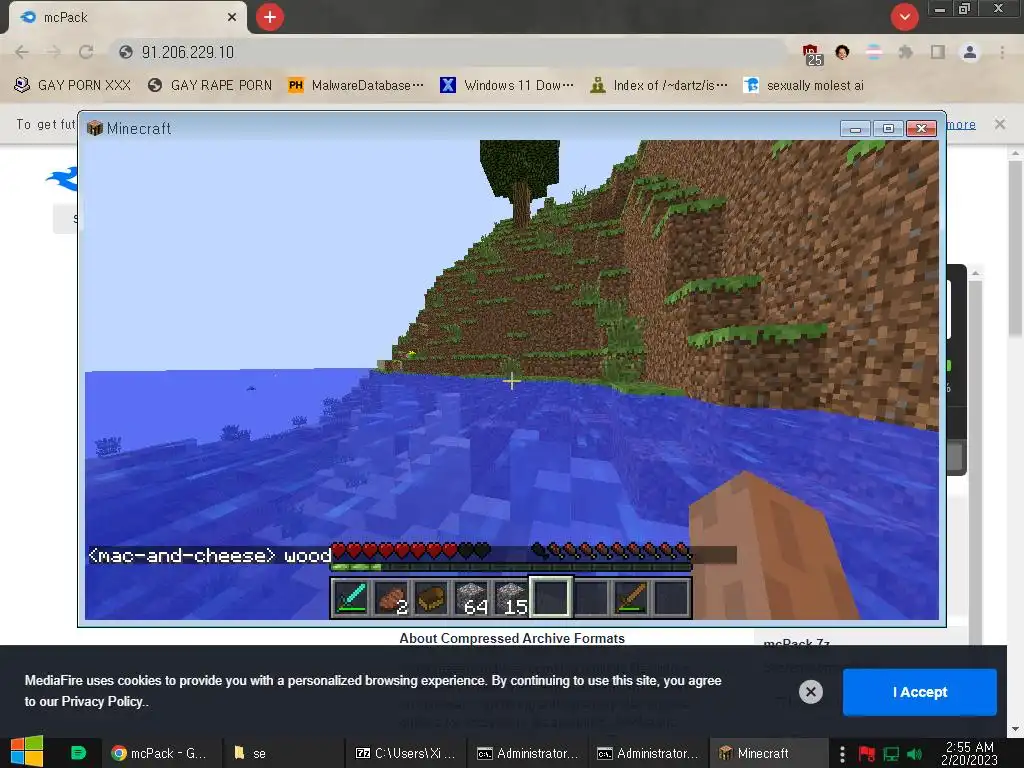
Task: Toggle the browser side panel
Action: pos(938,52)
